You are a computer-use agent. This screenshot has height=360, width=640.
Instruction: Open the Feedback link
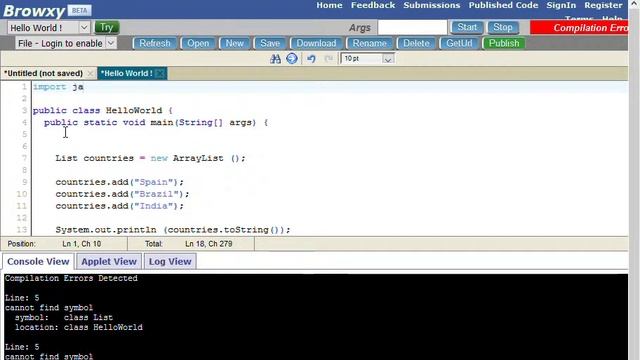click(x=373, y=5)
